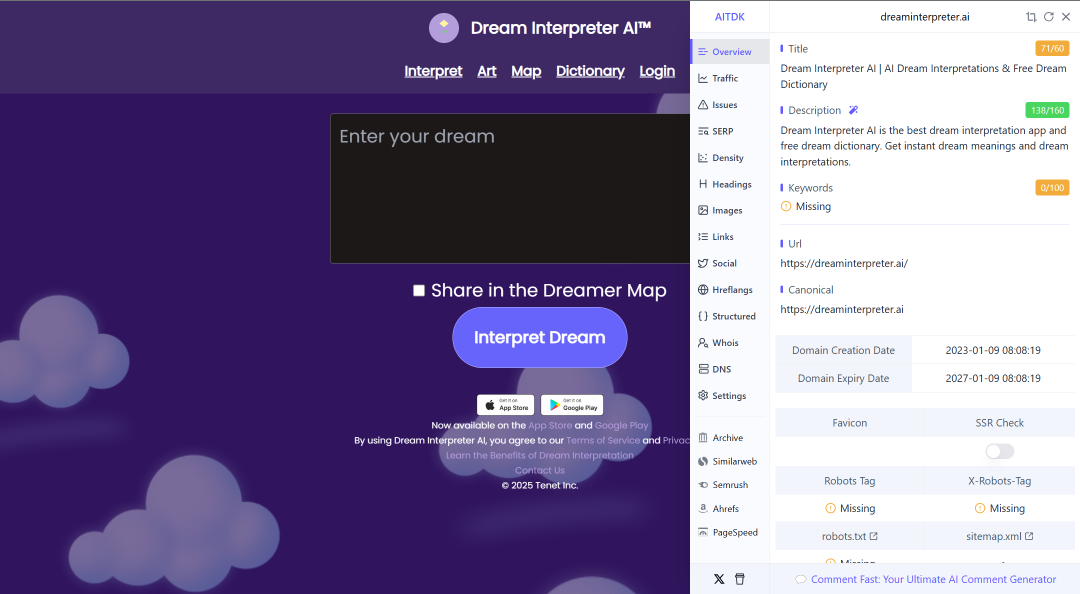Toggle the SSR Check switch

(999, 451)
